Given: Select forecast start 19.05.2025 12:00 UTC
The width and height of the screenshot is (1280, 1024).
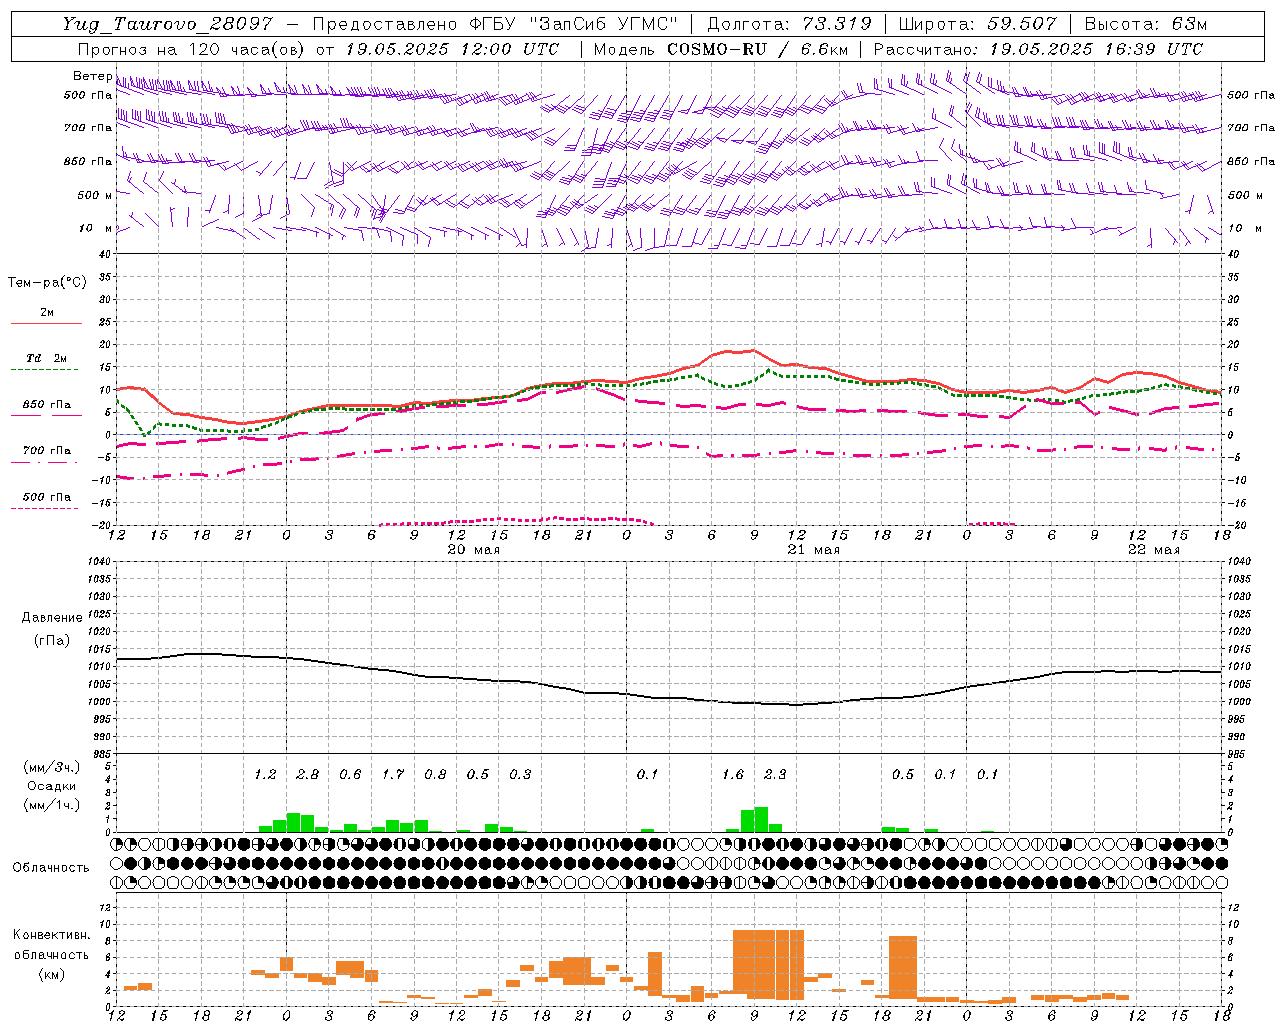Looking at the screenshot, I should [x=451, y=49].
